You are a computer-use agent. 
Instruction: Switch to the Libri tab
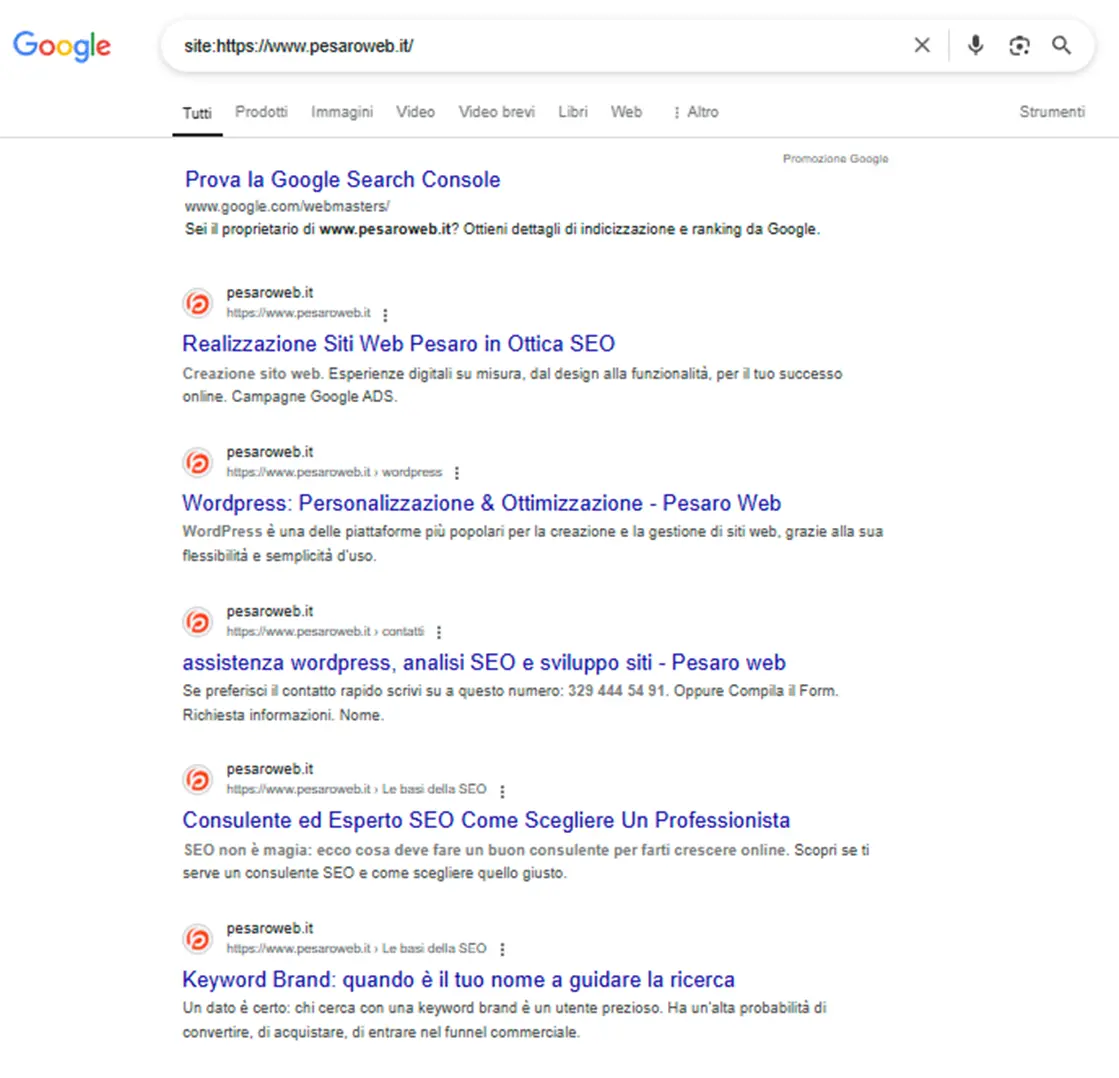[573, 112]
